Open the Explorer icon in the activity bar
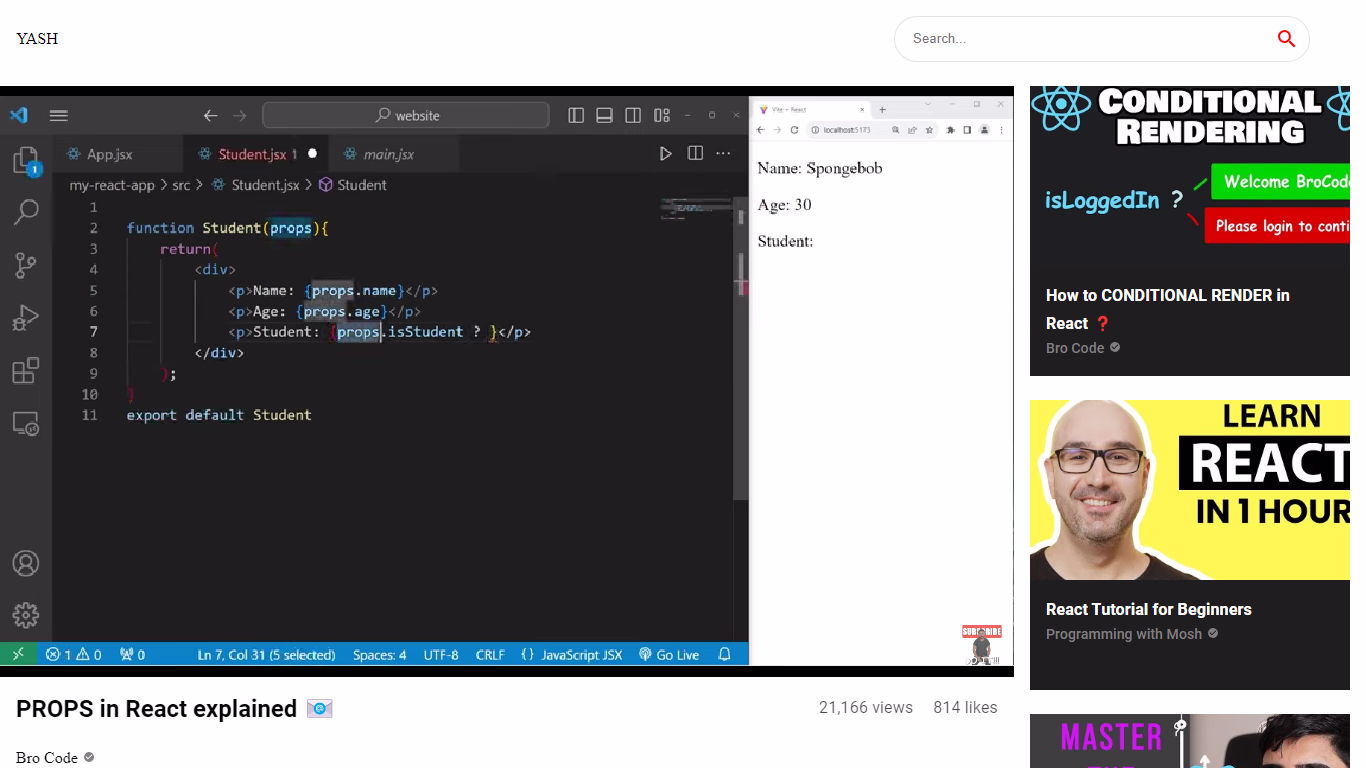Screen dimensions: 1366x768 point(26,161)
